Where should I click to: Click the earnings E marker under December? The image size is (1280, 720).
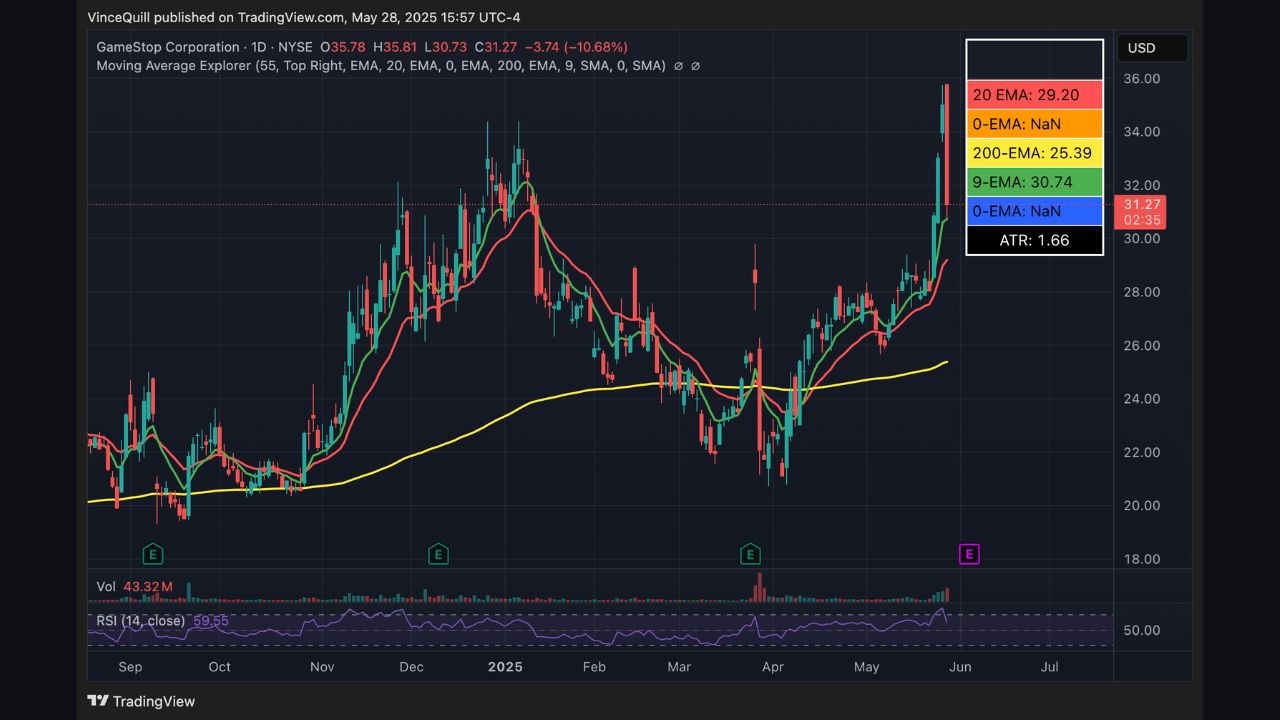click(x=437, y=554)
